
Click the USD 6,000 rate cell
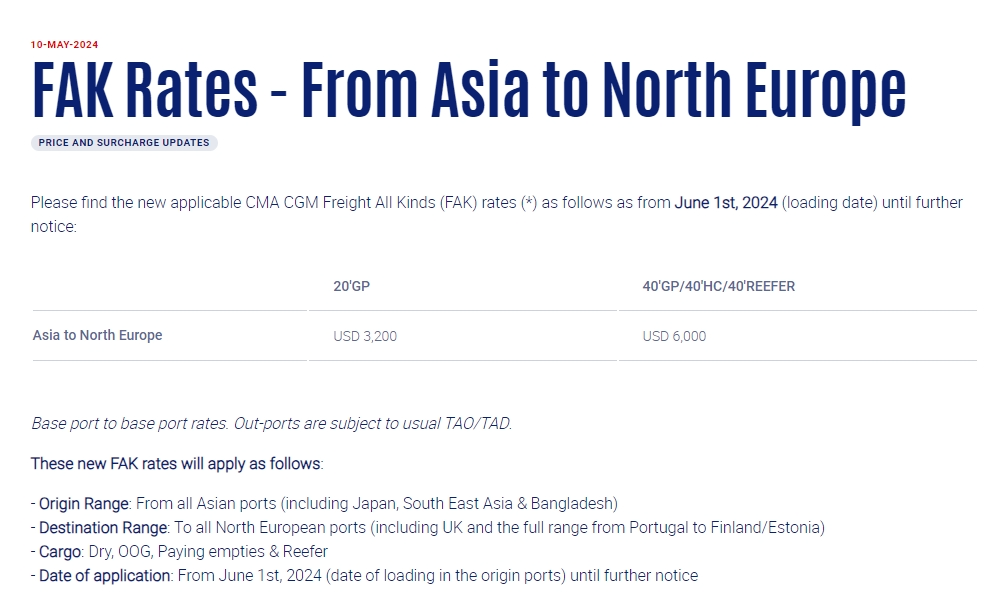[x=674, y=337]
